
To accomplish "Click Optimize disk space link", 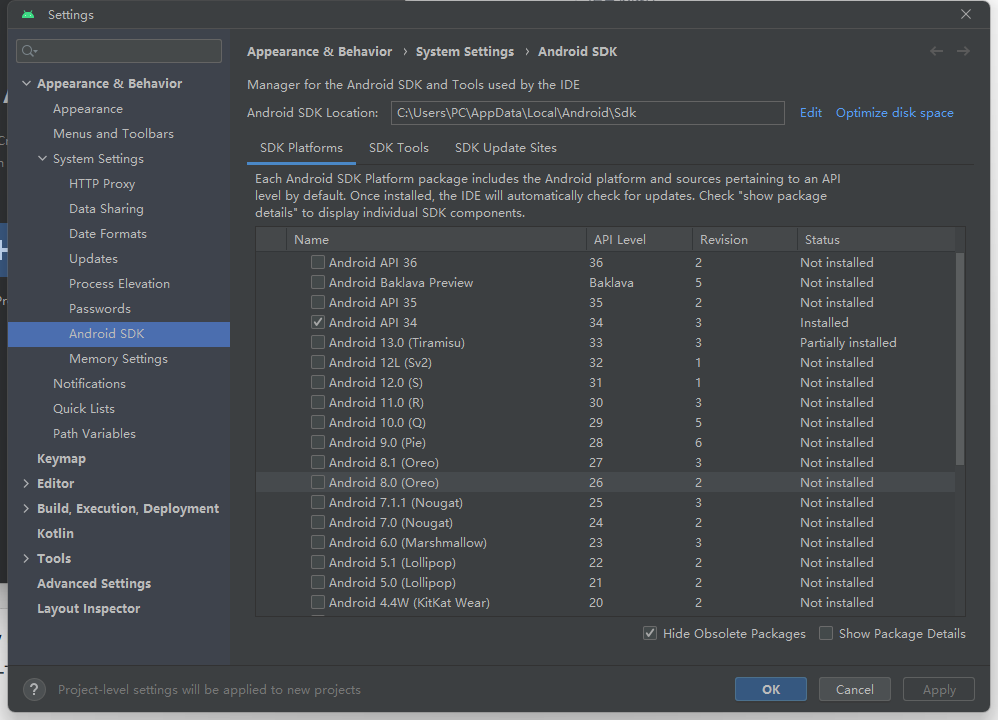I will coord(894,113).
